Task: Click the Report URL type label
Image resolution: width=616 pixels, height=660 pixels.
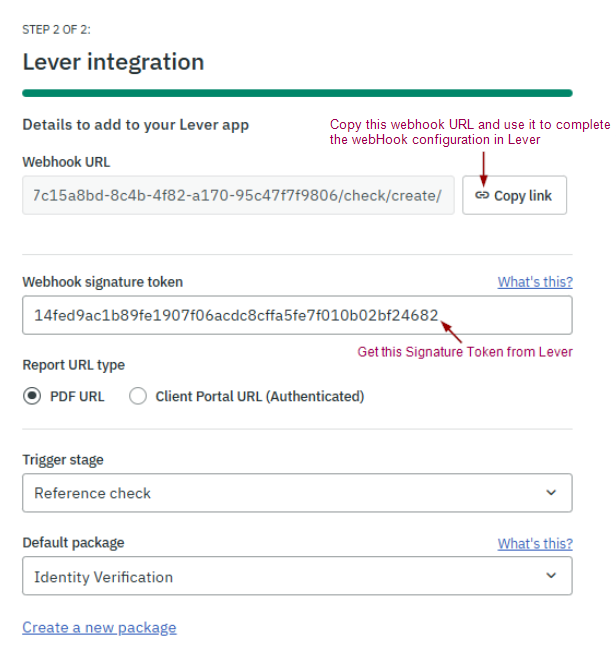Action: click(73, 365)
